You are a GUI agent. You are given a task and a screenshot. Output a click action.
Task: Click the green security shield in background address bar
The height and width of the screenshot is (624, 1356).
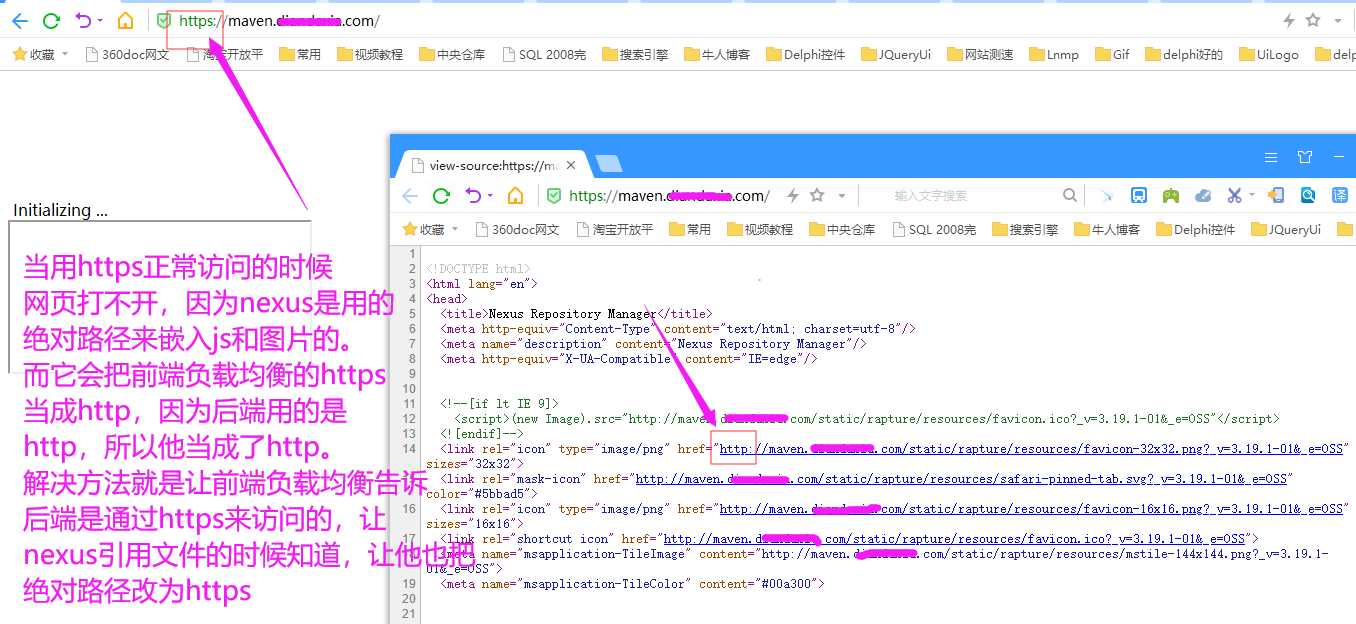click(164, 21)
